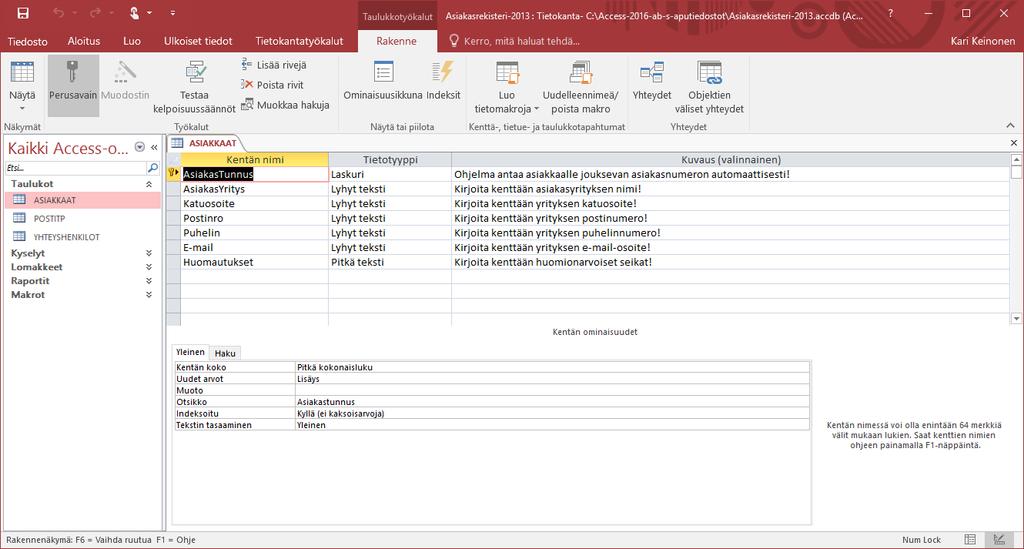This screenshot has height=549, width=1024.
Task: Click the Puhelin field name cell
Action: click(x=254, y=232)
